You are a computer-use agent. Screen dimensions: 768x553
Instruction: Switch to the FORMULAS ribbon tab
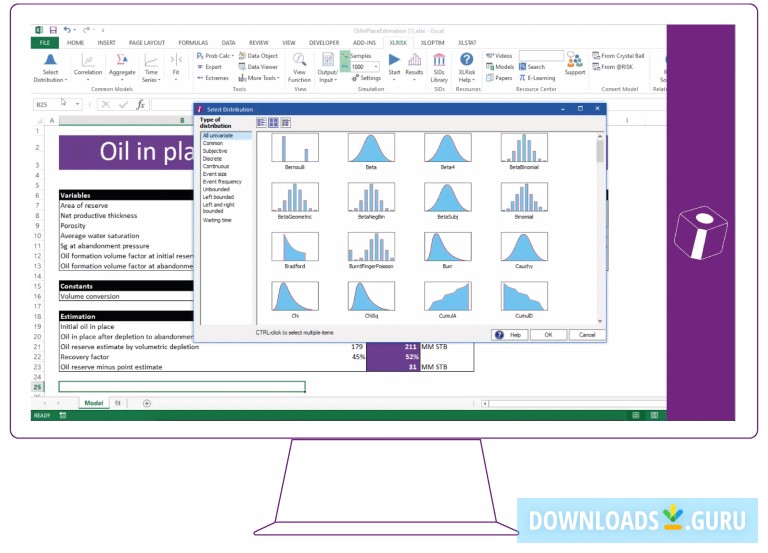tap(193, 43)
